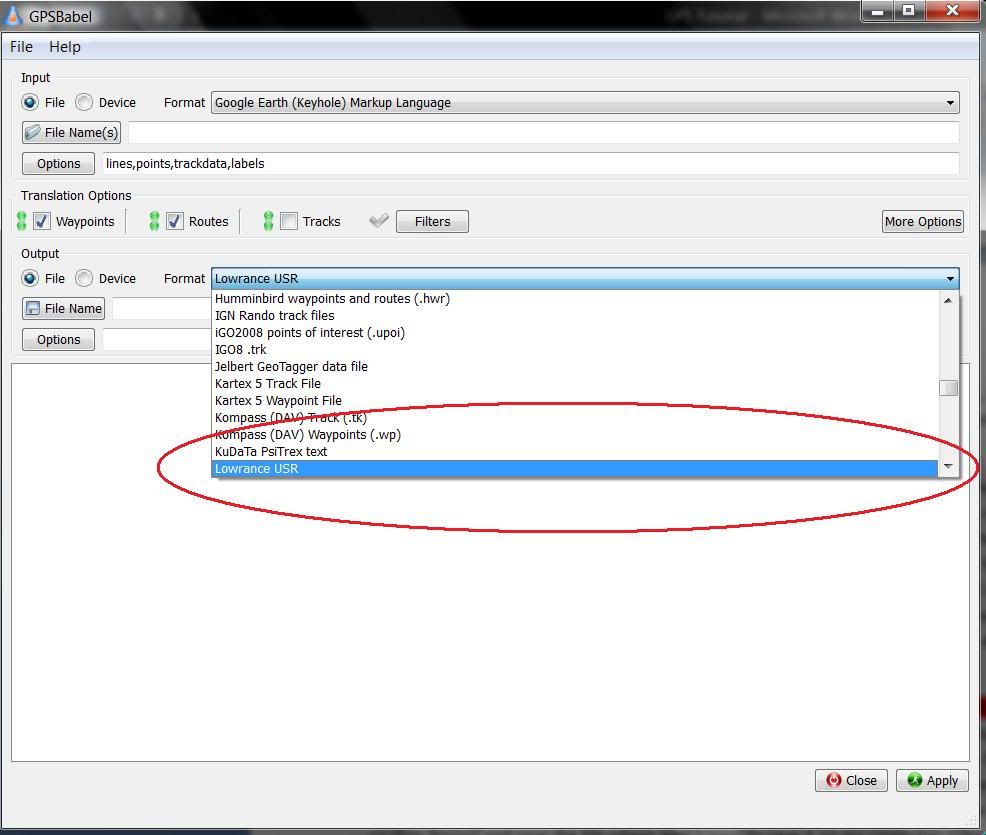986x835 pixels.
Task: Click the More Options button
Action: tap(922, 221)
